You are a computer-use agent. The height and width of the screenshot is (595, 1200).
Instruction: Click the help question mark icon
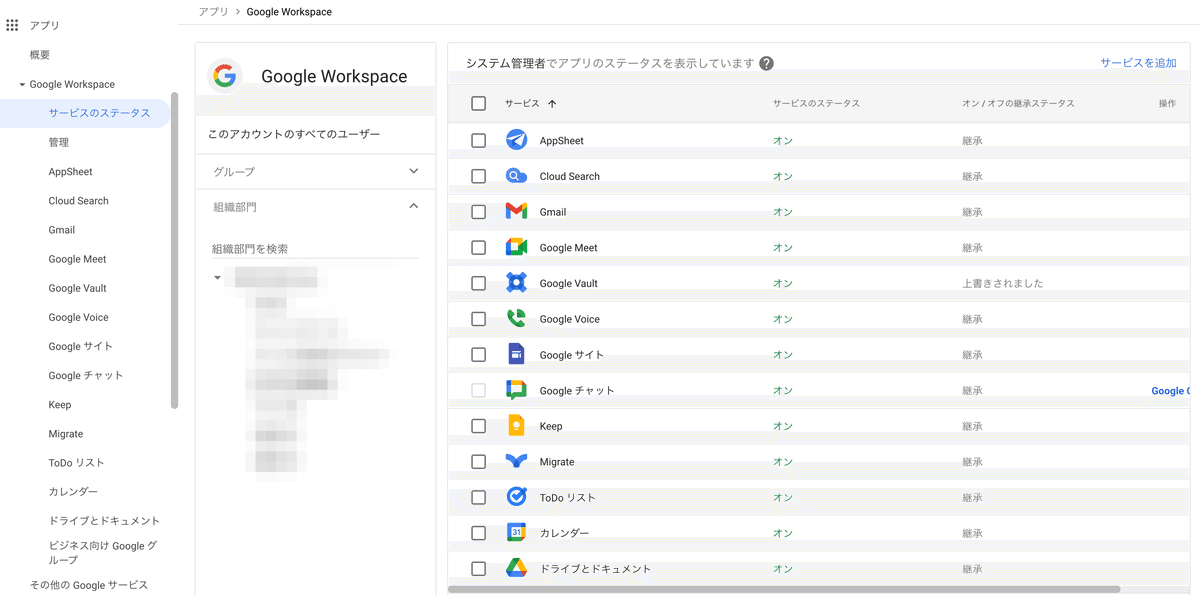click(x=766, y=63)
